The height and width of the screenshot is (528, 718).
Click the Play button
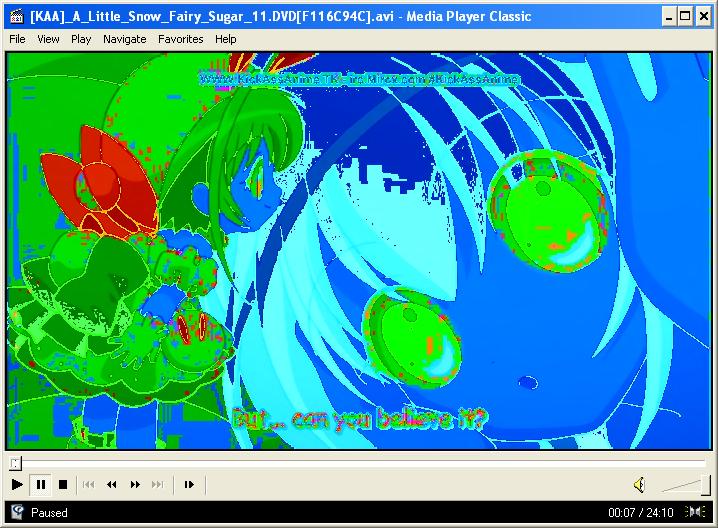(x=17, y=484)
